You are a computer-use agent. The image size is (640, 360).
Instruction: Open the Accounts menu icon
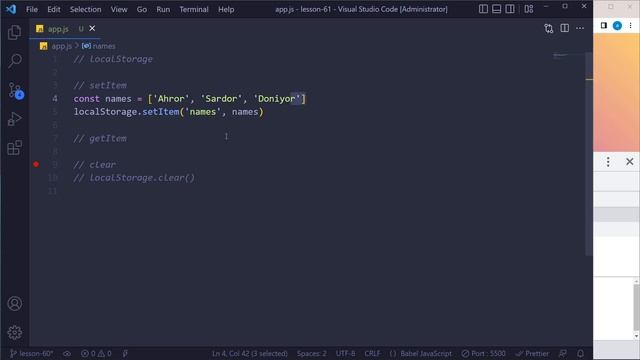15,303
